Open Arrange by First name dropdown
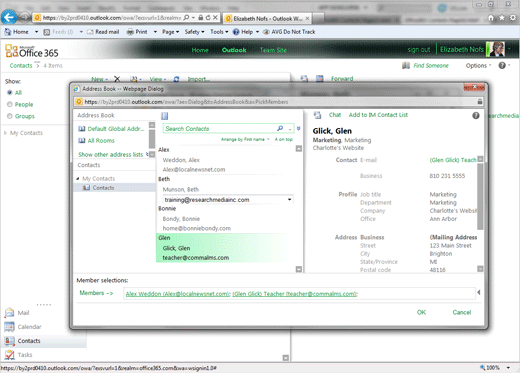Screen dimensions: 520x373 coord(245,139)
